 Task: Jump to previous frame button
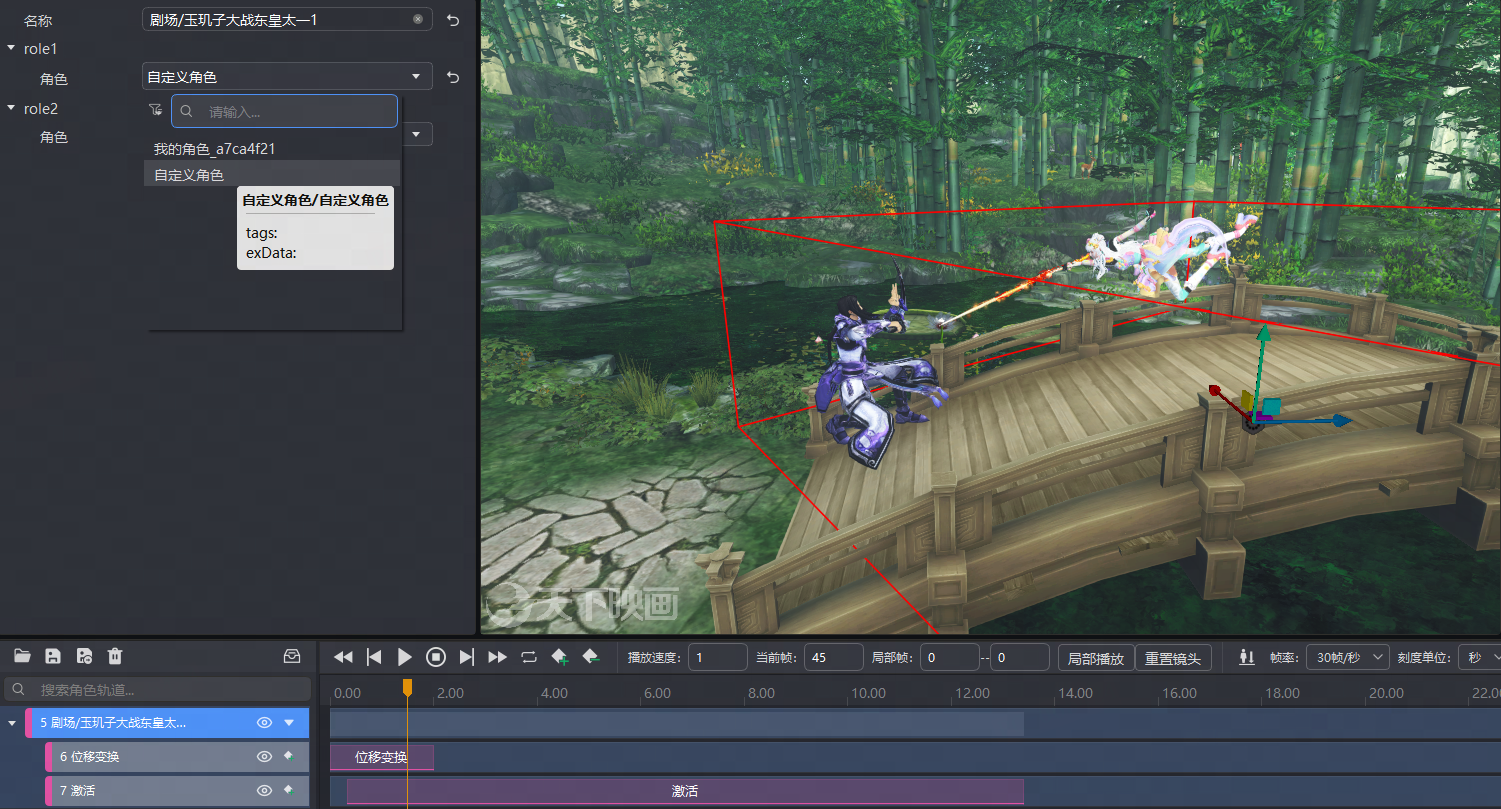pyautogui.click(x=374, y=657)
